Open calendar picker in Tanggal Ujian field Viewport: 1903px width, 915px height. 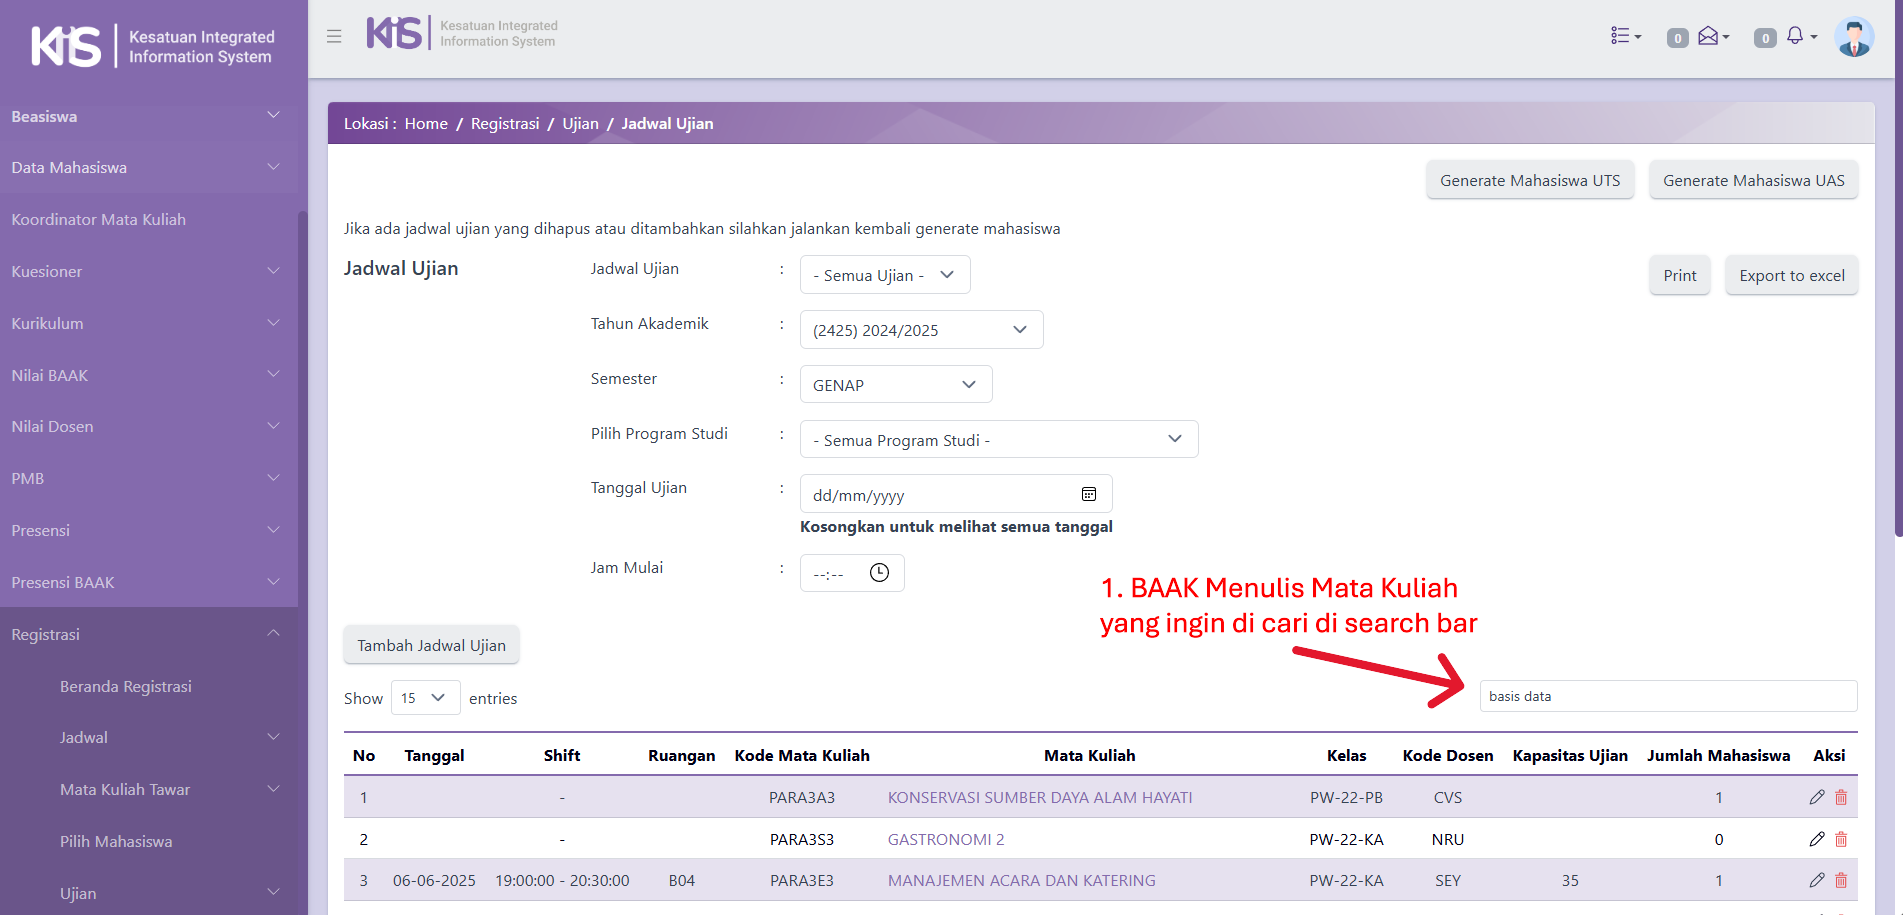1089,494
